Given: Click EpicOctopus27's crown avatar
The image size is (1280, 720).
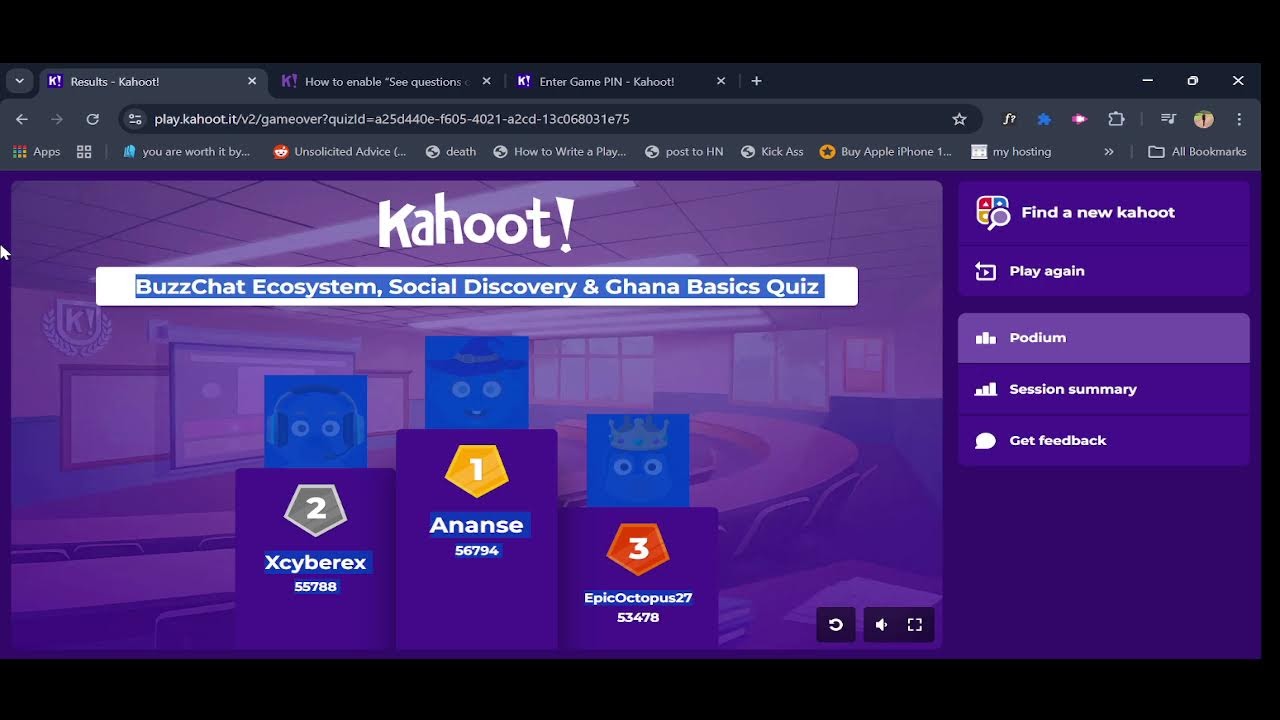Looking at the screenshot, I should 638,460.
